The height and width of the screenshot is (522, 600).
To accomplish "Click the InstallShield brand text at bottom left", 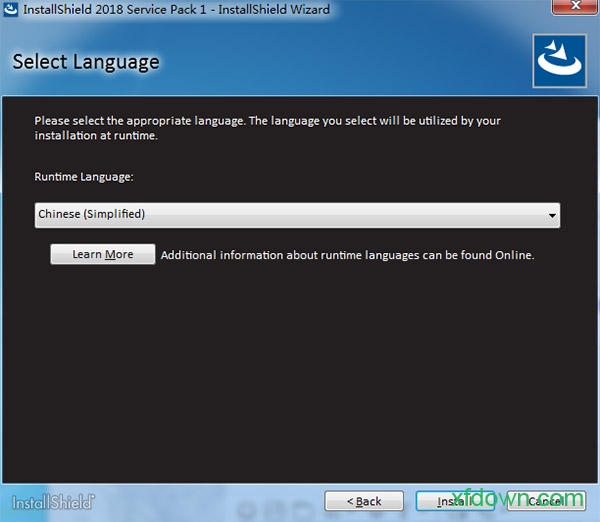I will pos(54,501).
